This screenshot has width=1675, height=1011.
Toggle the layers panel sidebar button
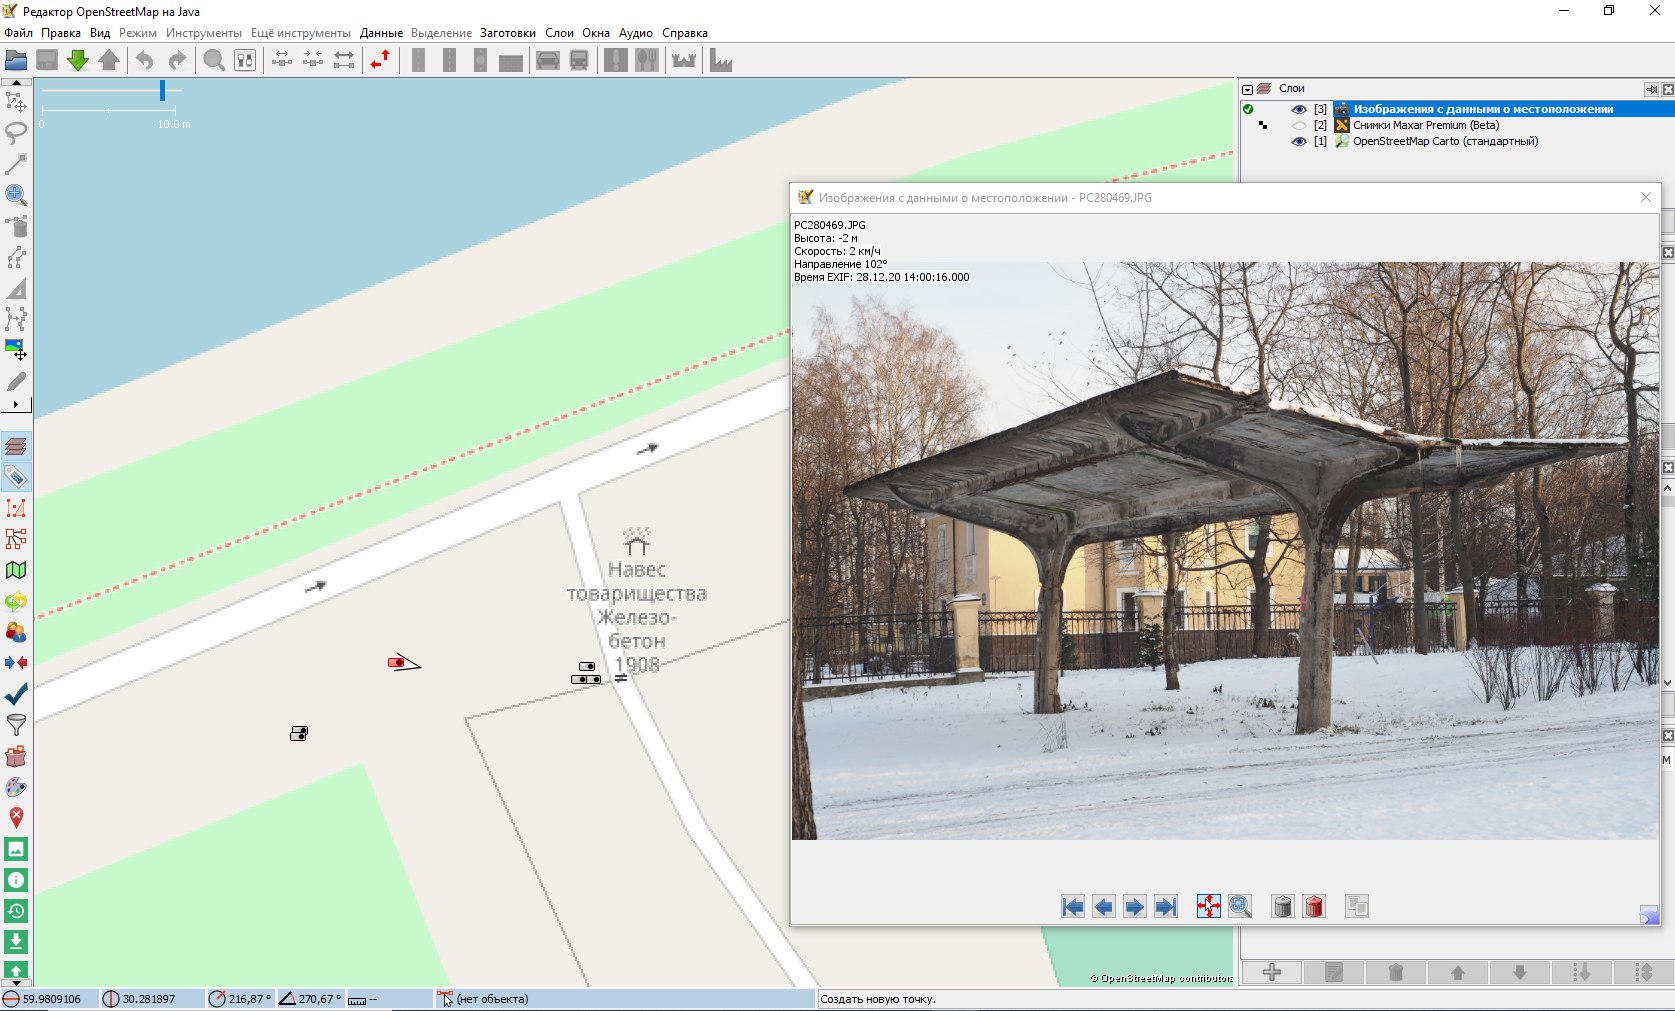tap(16, 446)
